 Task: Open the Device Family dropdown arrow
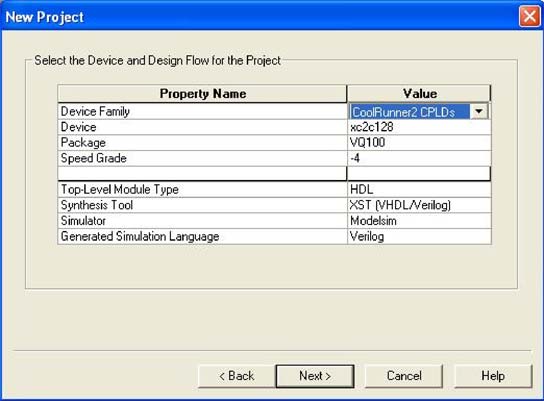click(479, 112)
